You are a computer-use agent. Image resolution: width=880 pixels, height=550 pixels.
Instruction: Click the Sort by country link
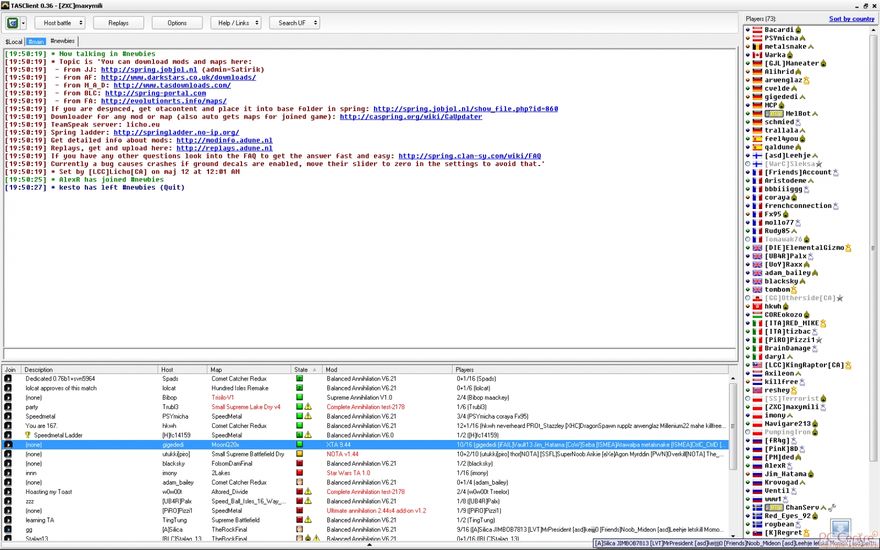[x=851, y=18]
